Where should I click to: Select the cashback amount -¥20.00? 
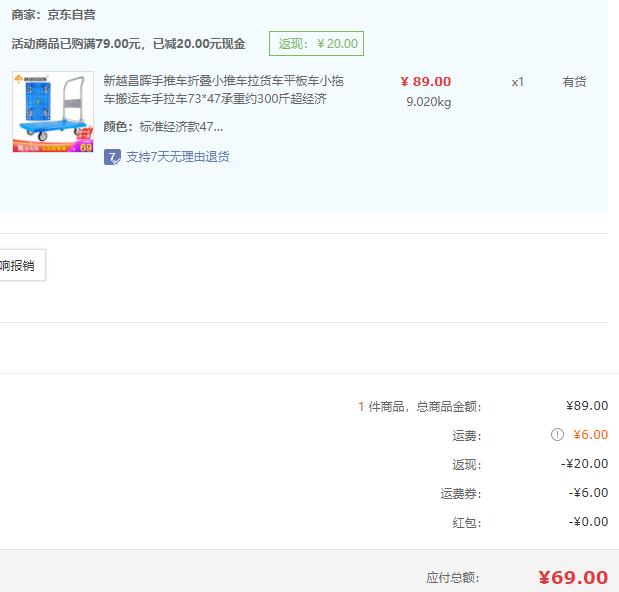tap(584, 464)
